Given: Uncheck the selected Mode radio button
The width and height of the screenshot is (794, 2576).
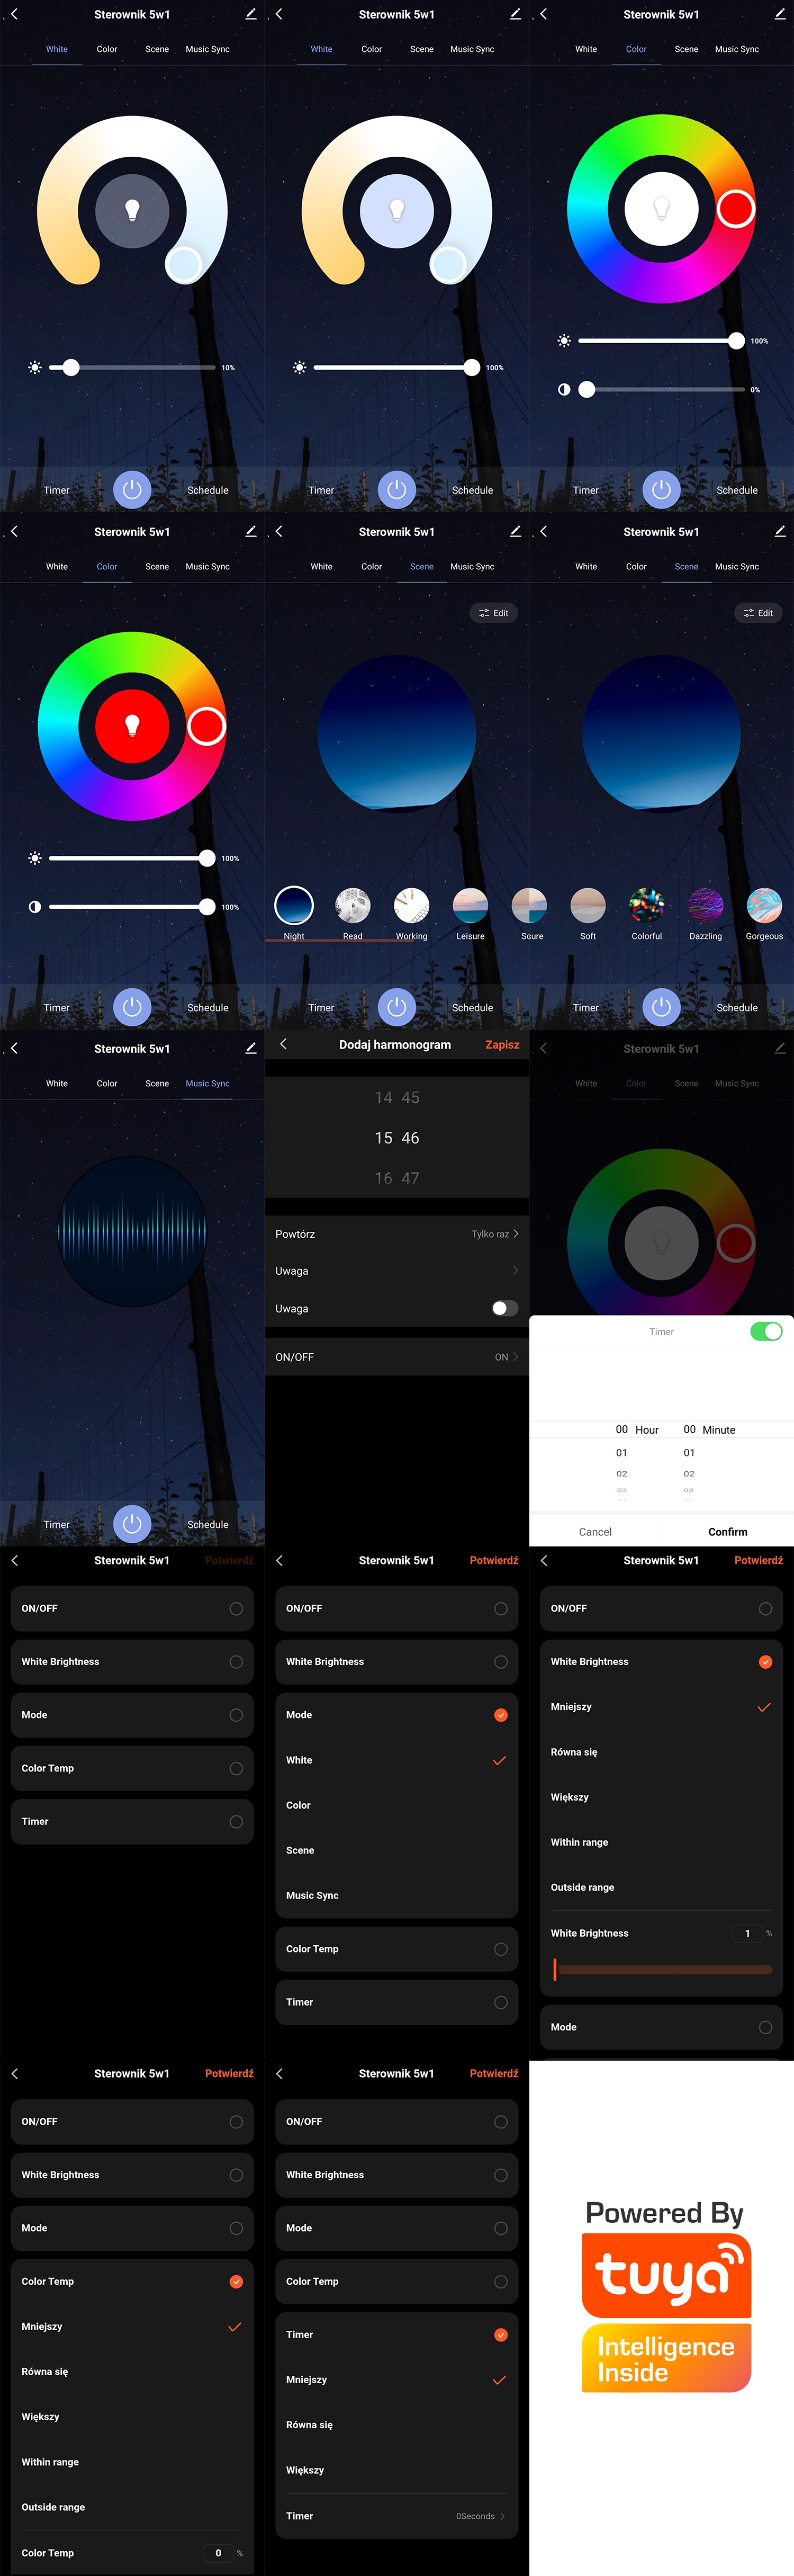Looking at the screenshot, I should tap(501, 1715).
